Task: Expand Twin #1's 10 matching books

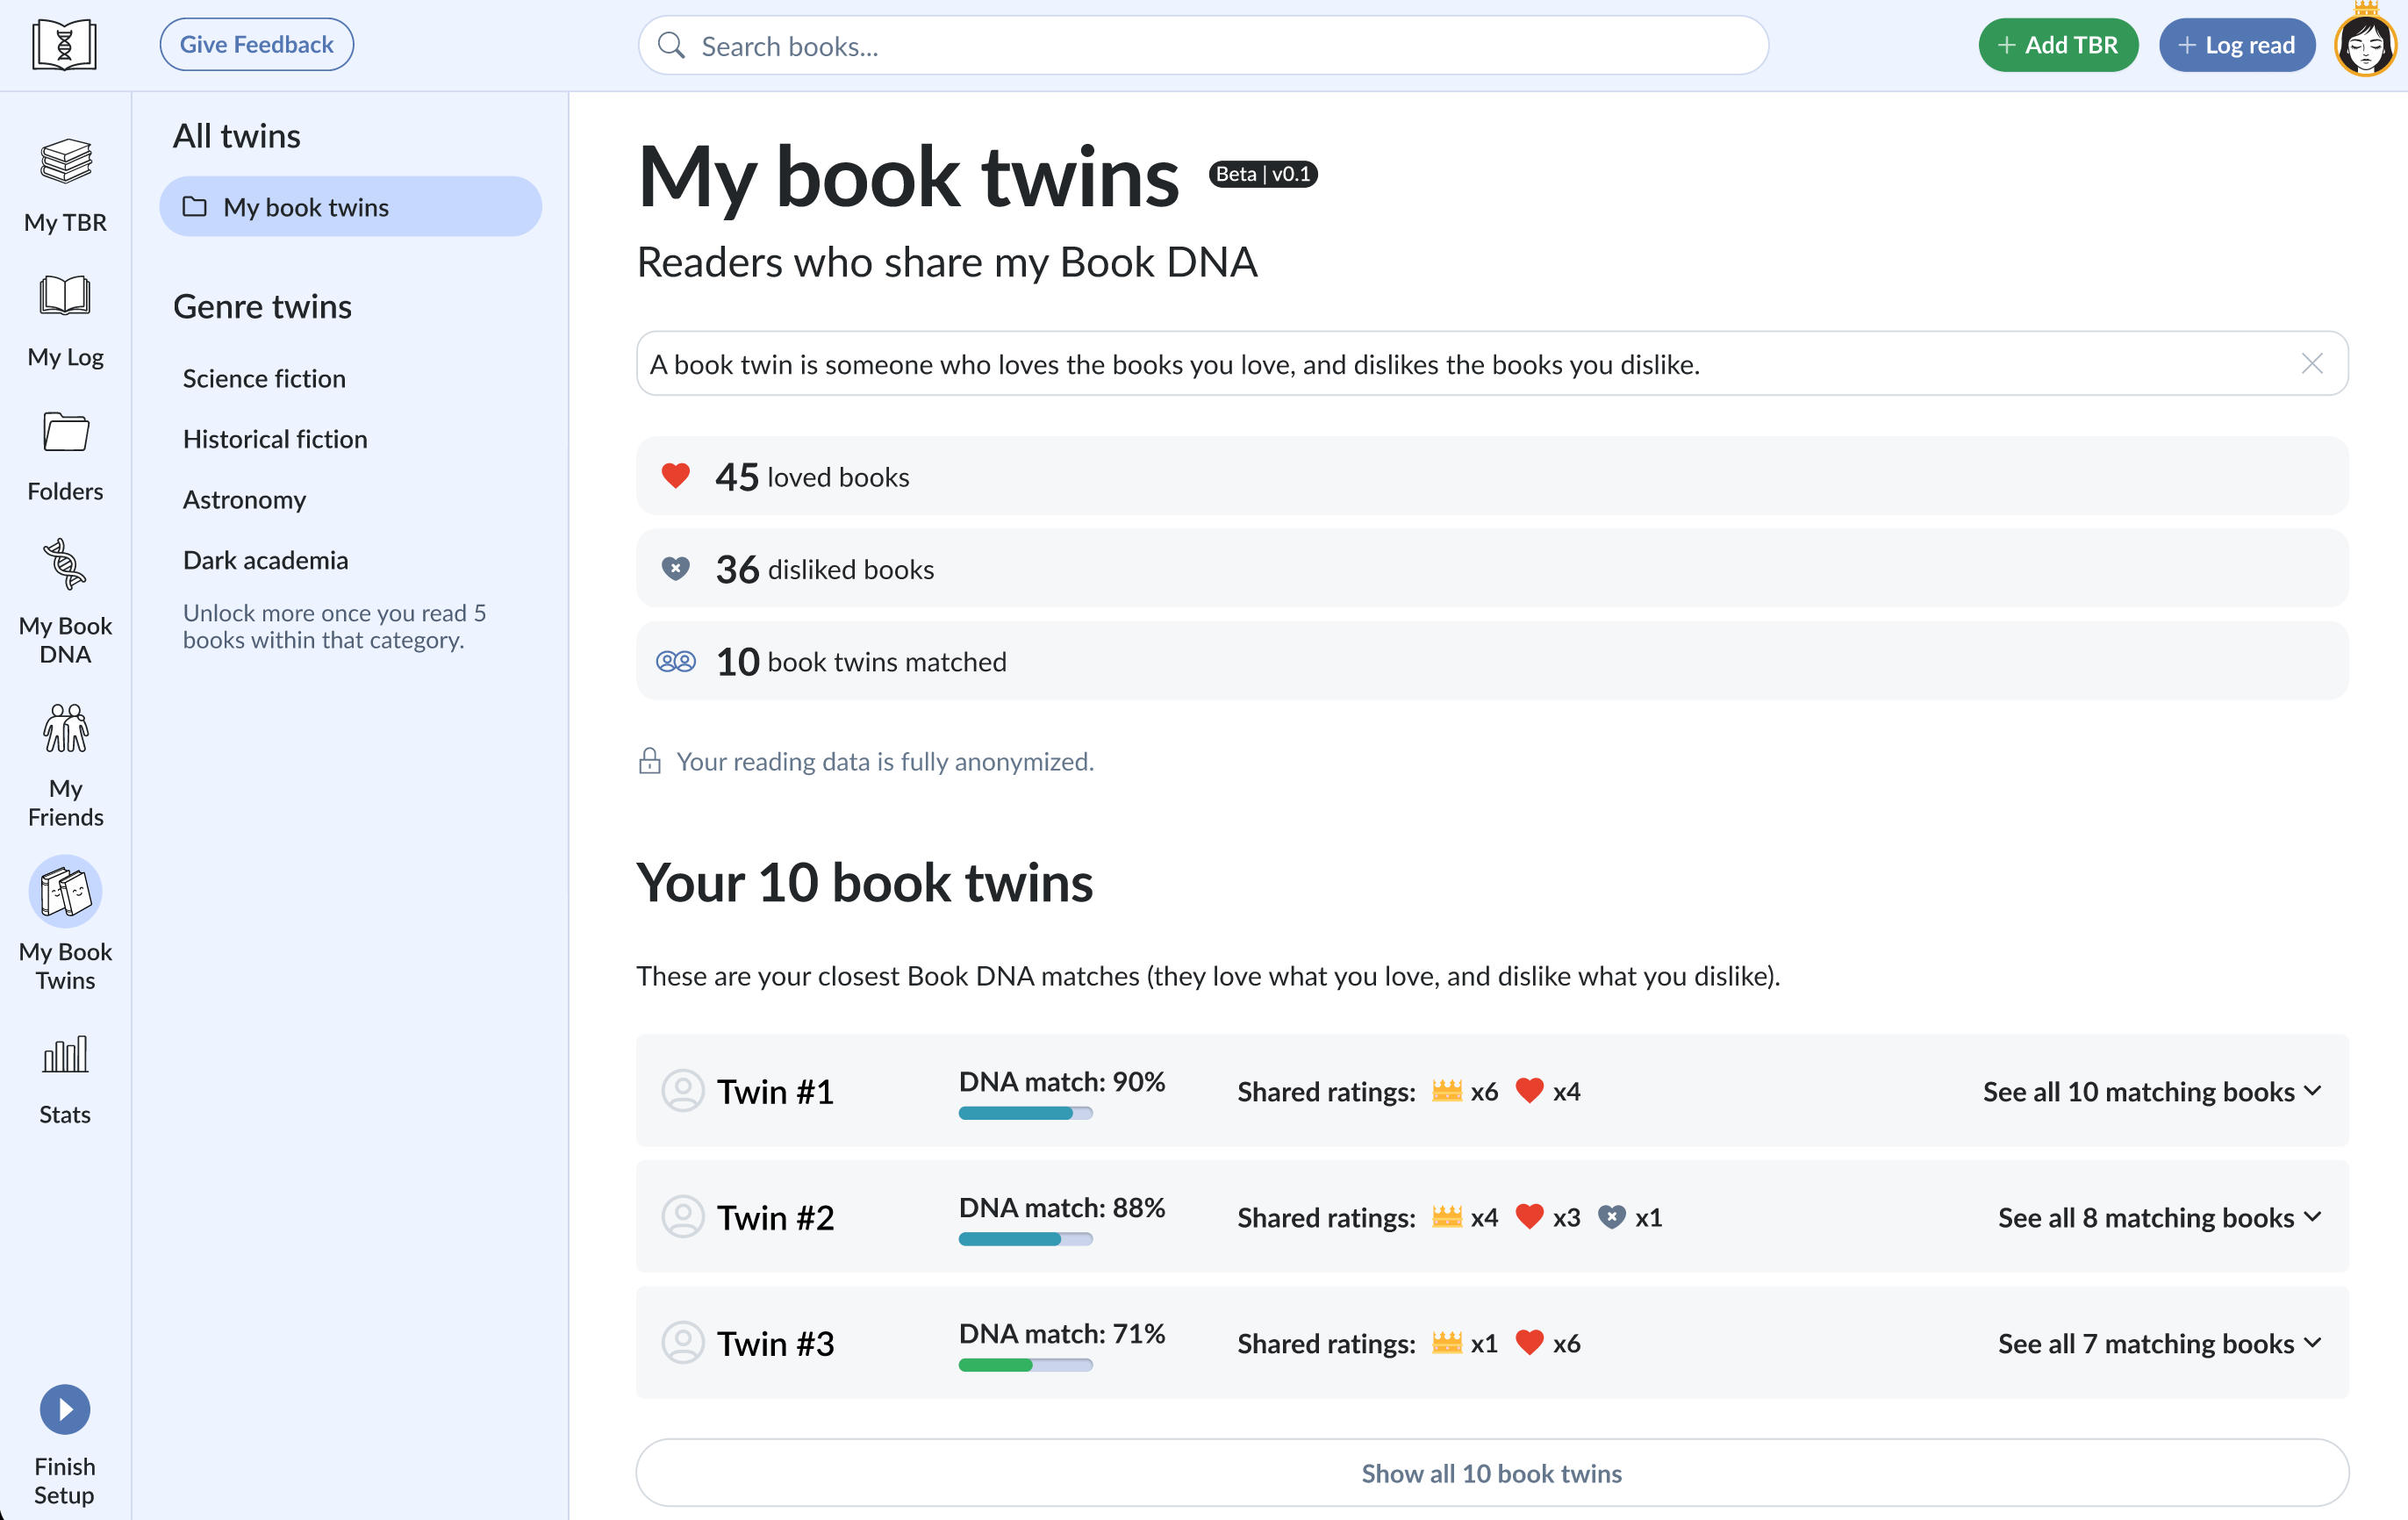Action: tap(2151, 1092)
